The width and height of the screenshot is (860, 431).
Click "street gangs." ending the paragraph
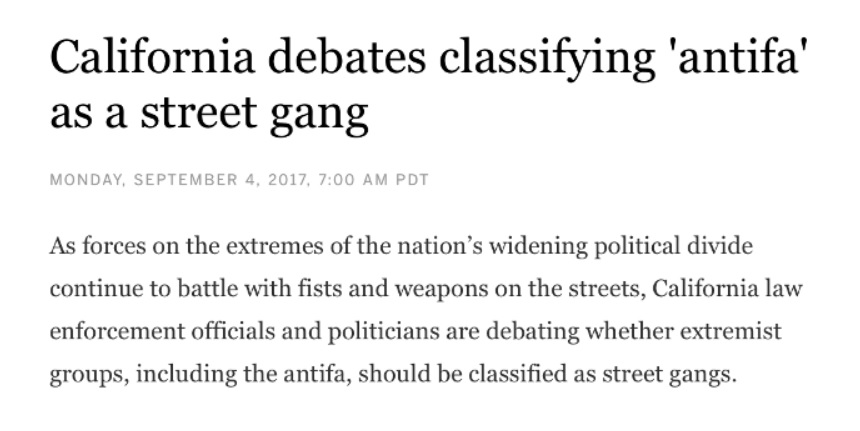(669, 375)
